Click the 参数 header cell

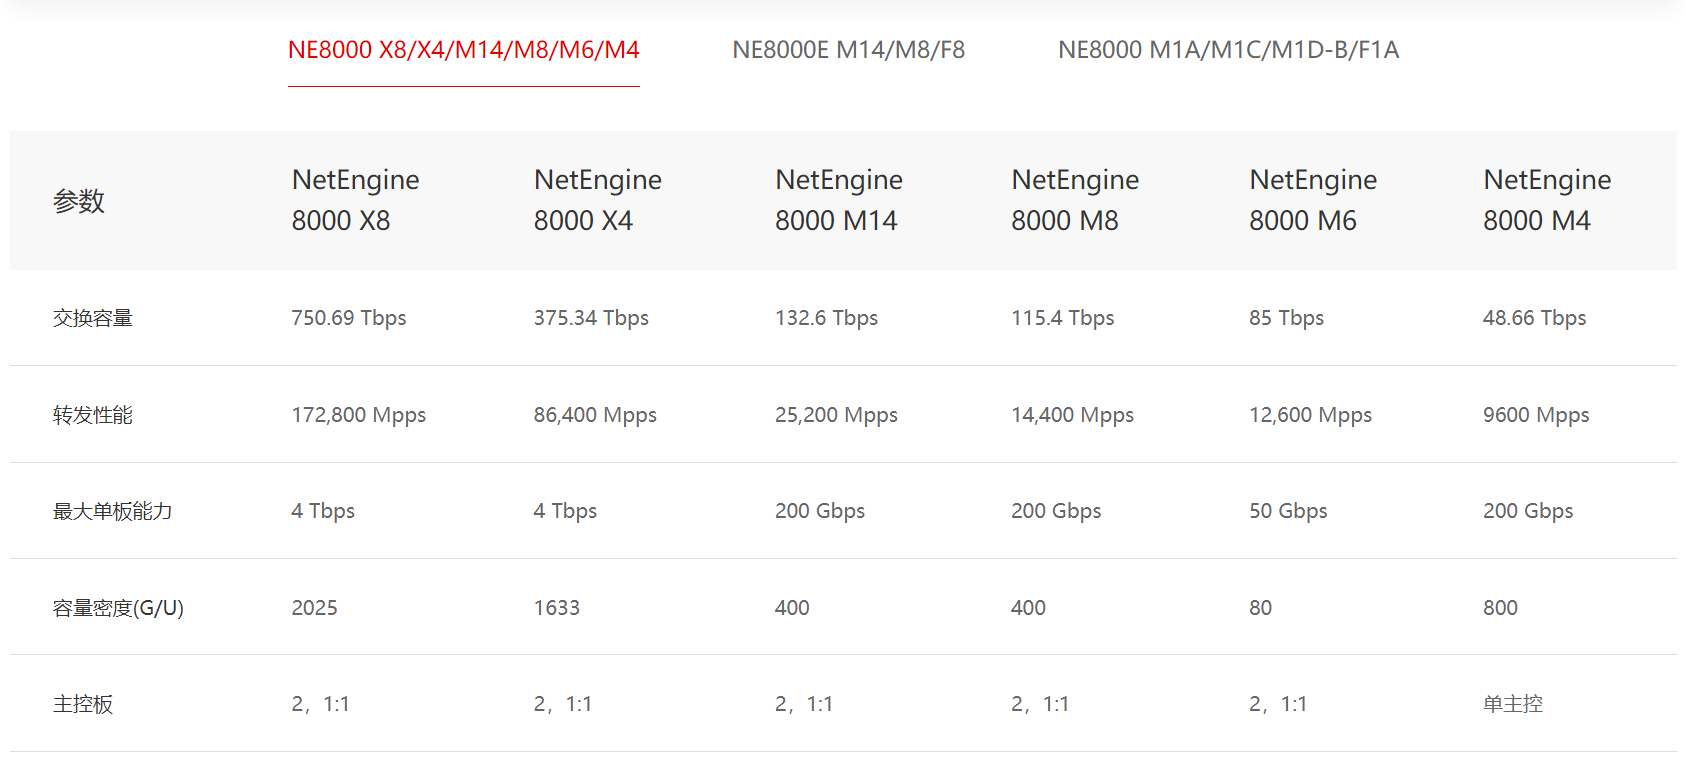click(79, 201)
